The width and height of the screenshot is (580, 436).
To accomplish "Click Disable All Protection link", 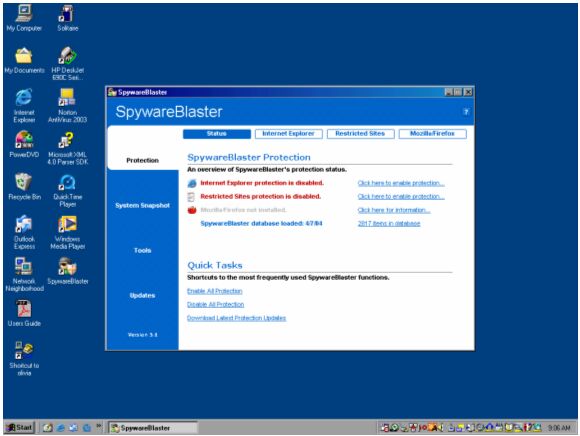I will 215,304.
